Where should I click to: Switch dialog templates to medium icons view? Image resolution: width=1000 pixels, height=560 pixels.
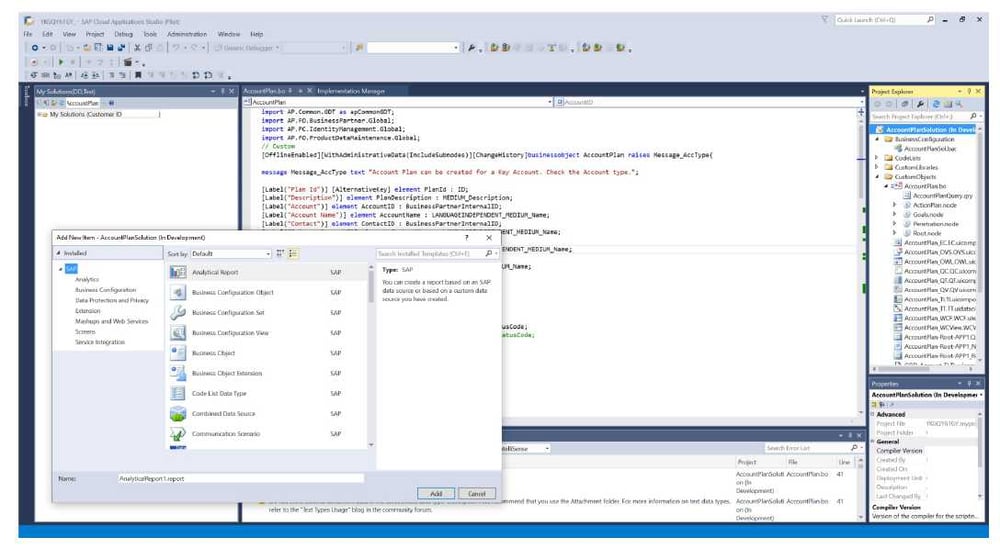click(x=293, y=253)
